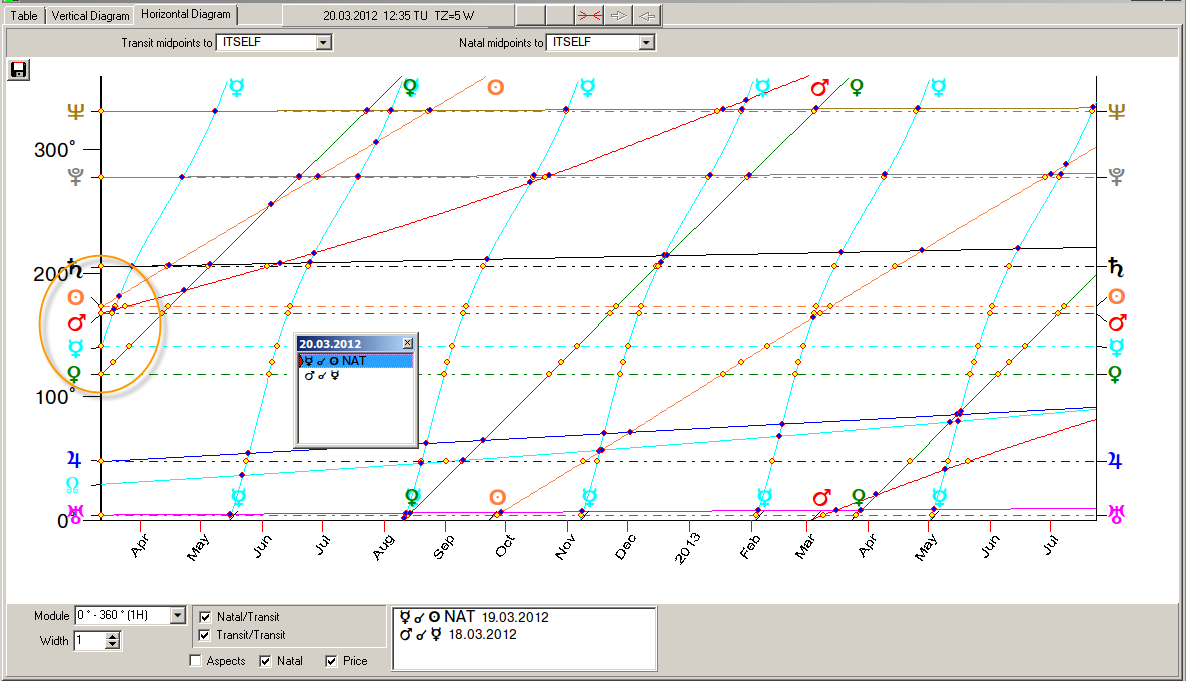
Task: Select Mars conjunct Mercury entry in popup list
Action: (x=323, y=376)
